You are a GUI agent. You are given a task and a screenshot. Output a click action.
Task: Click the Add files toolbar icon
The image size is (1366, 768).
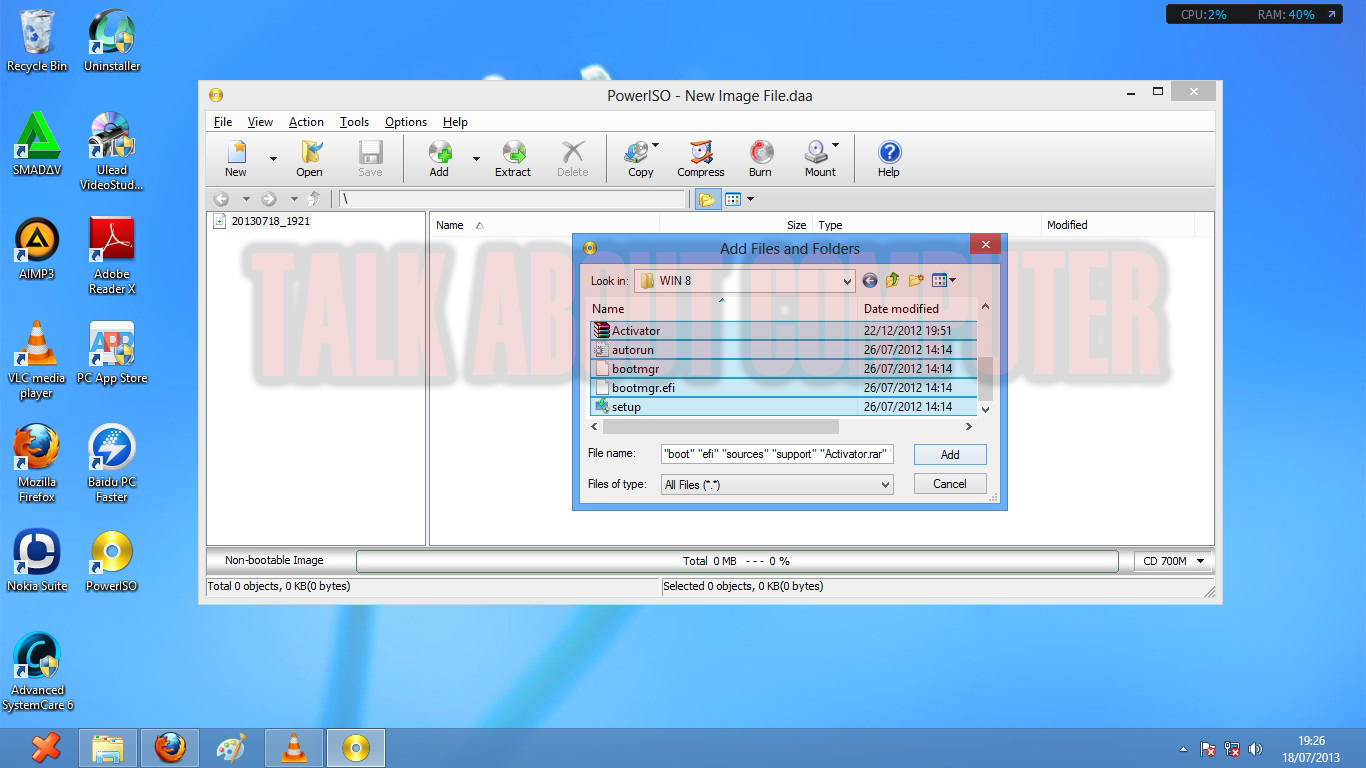click(x=439, y=158)
